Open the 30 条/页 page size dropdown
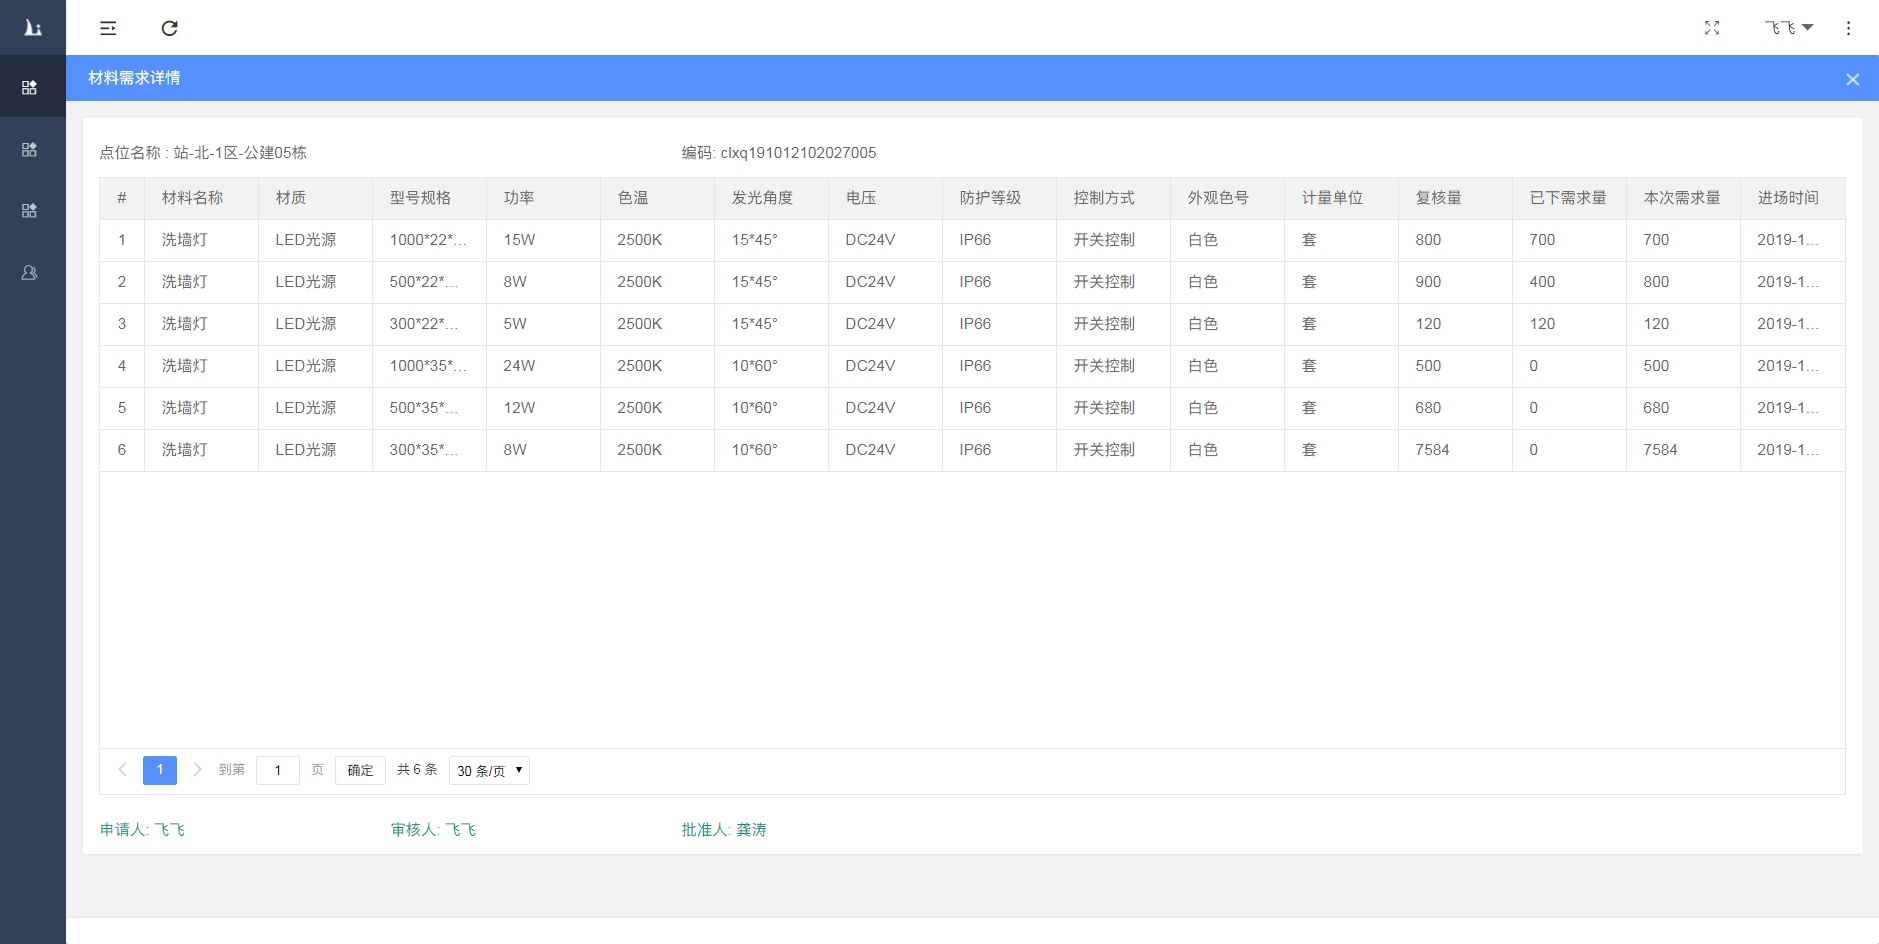Image resolution: width=1879 pixels, height=944 pixels. (489, 770)
